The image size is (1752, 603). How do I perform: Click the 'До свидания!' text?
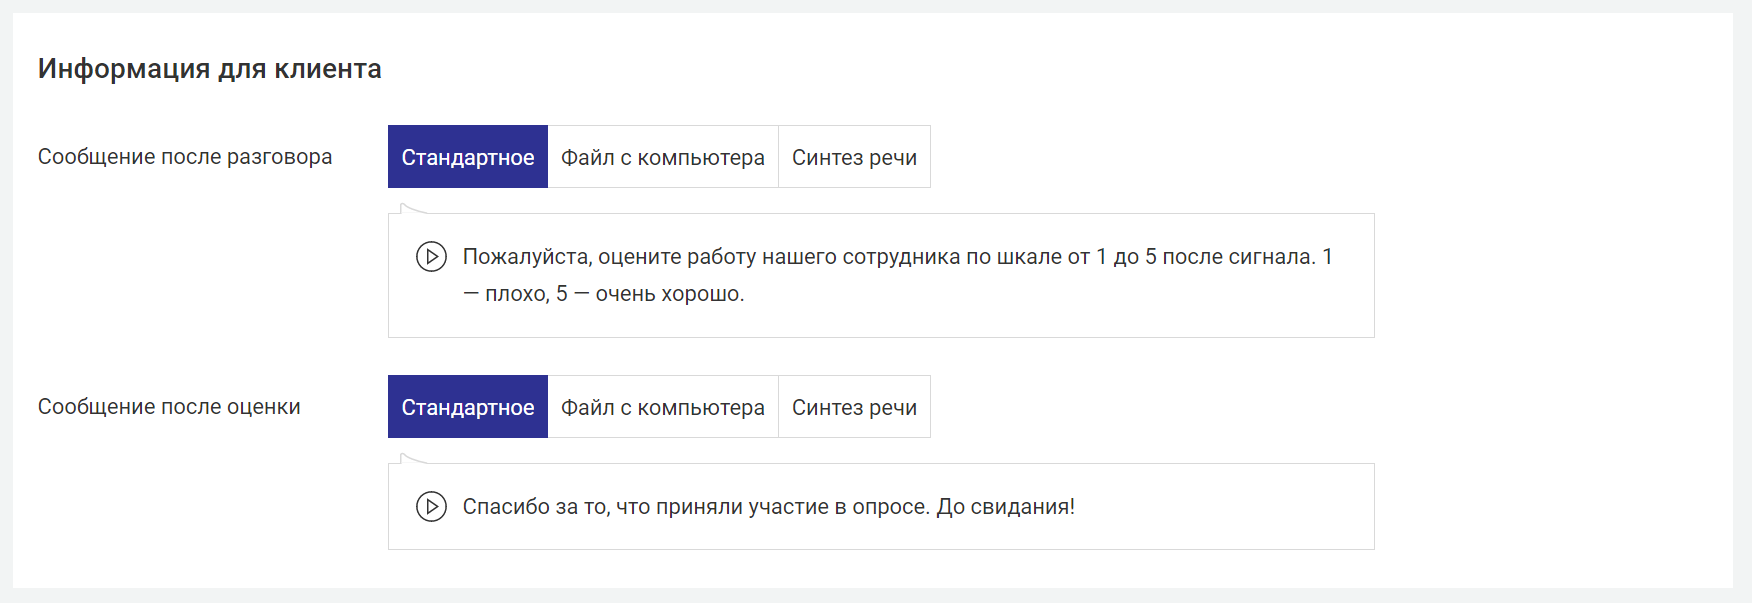pyautogui.click(x=1005, y=507)
